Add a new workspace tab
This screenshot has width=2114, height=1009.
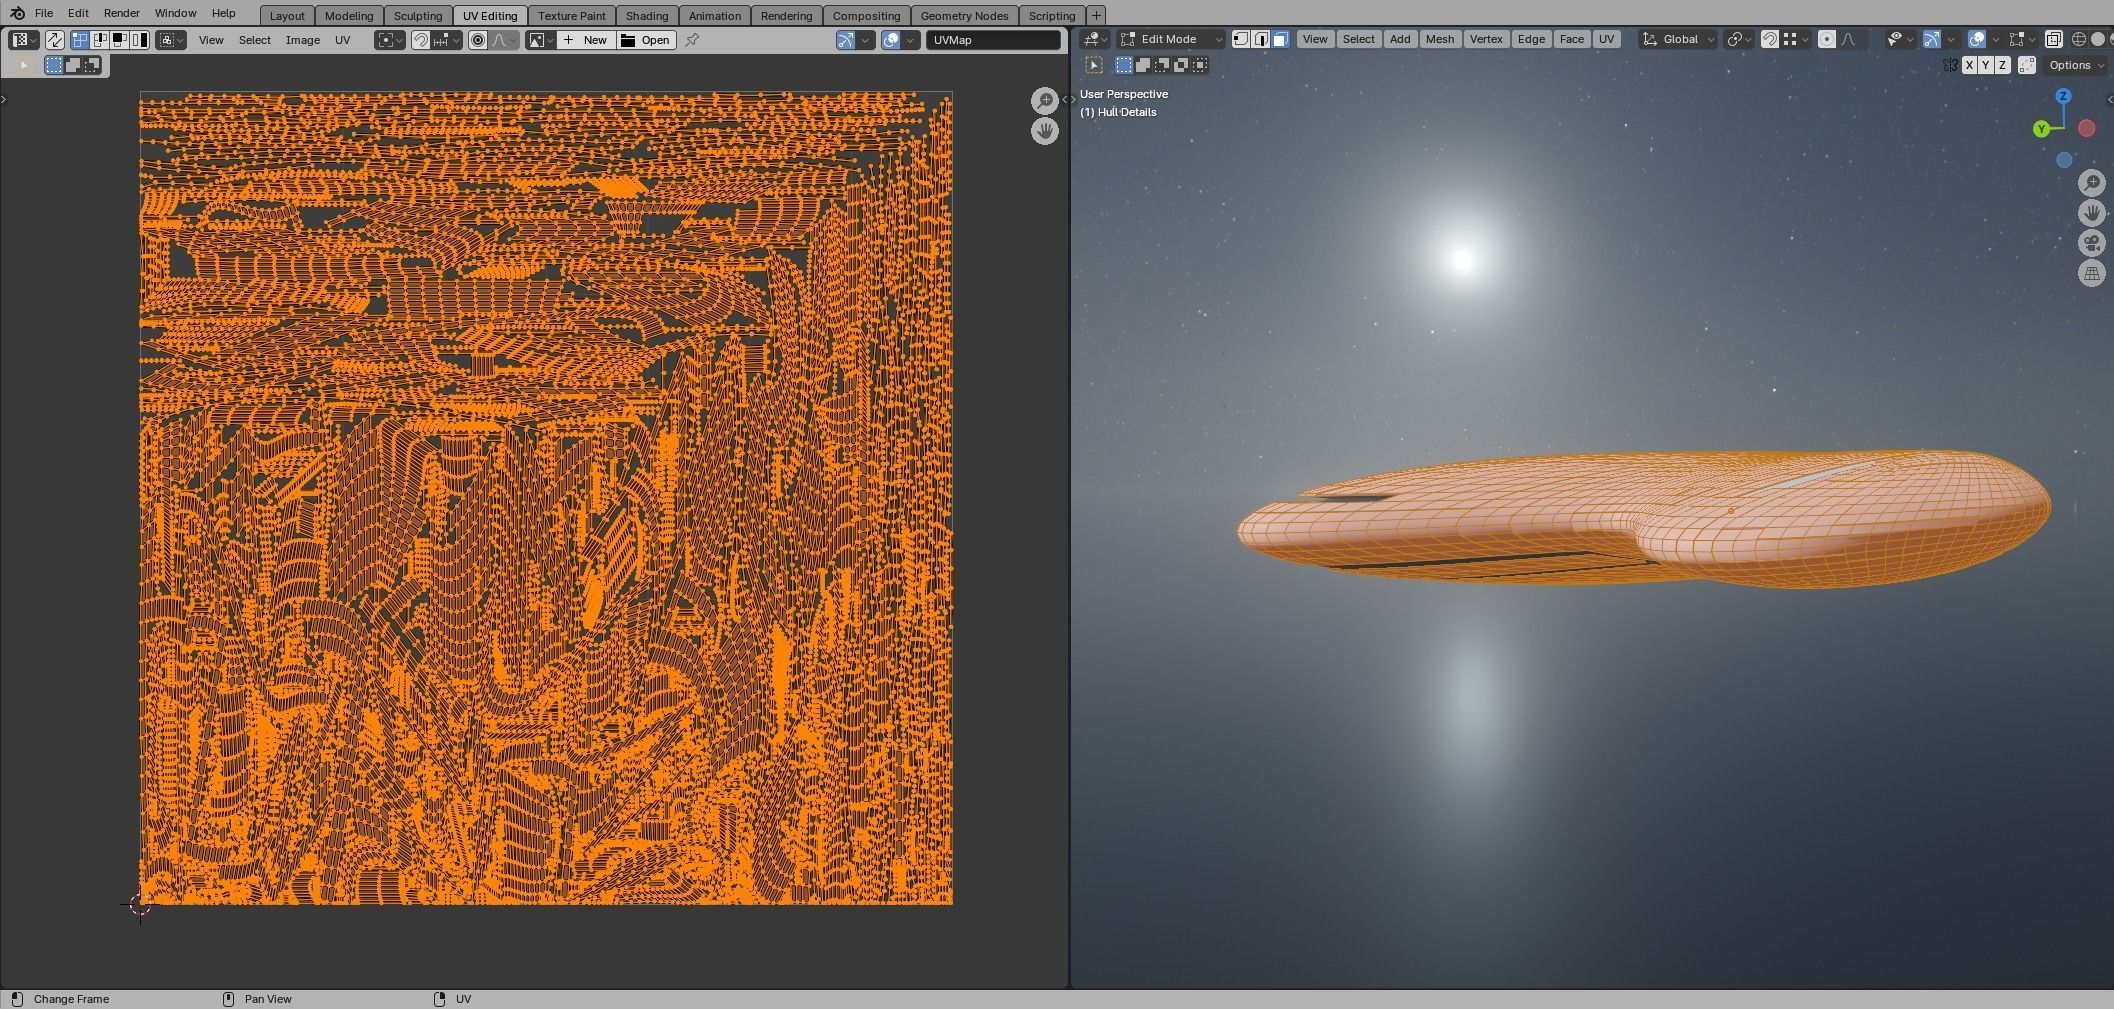point(1096,15)
